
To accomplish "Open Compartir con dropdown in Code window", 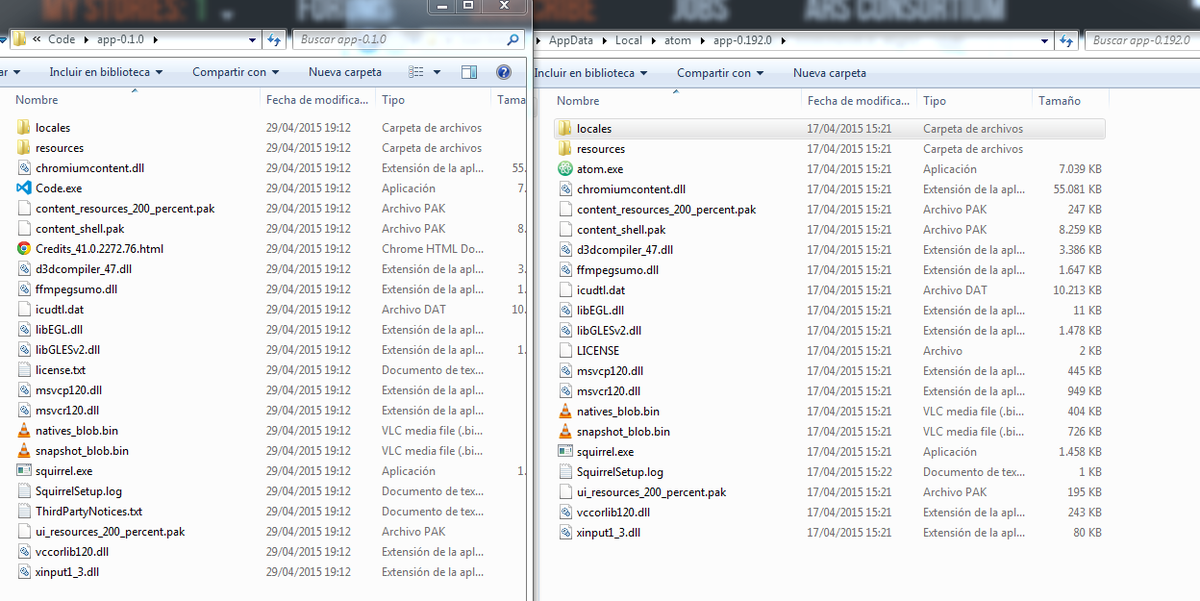I will click(235, 72).
